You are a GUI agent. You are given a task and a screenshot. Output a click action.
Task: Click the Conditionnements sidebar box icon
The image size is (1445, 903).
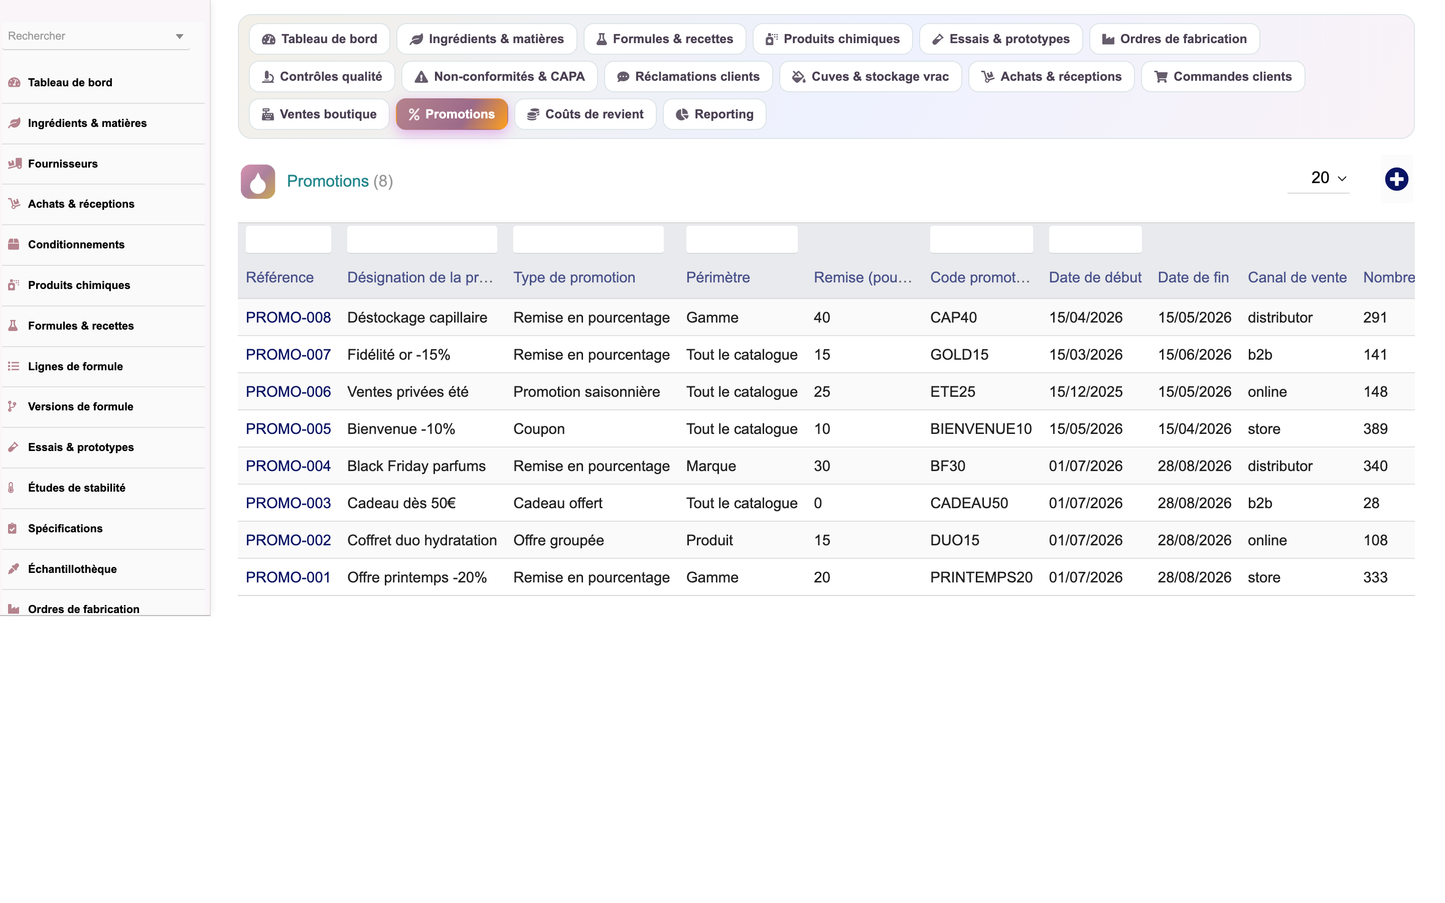(x=14, y=245)
